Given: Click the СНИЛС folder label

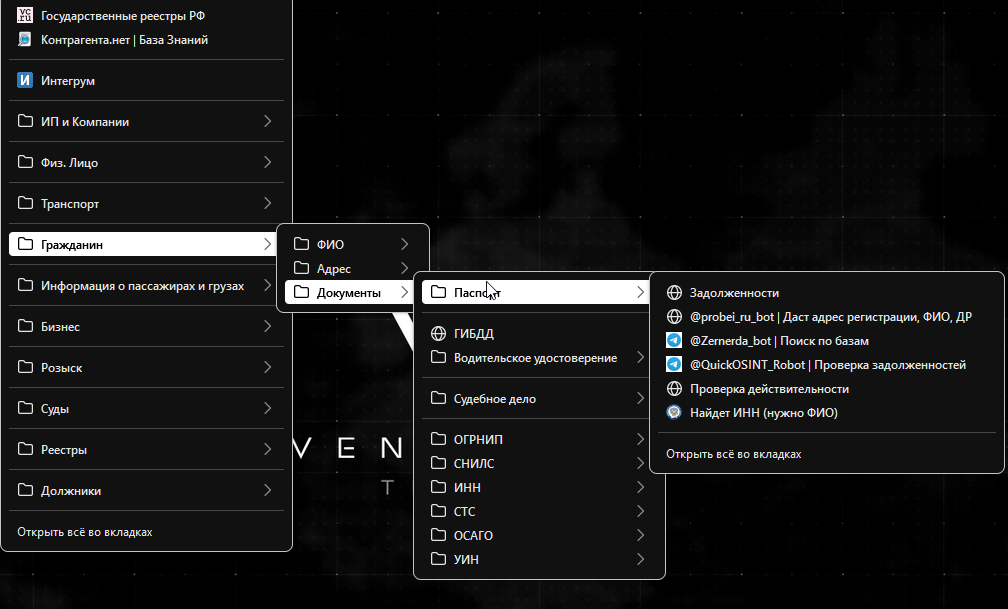Looking at the screenshot, I should (x=474, y=463).
